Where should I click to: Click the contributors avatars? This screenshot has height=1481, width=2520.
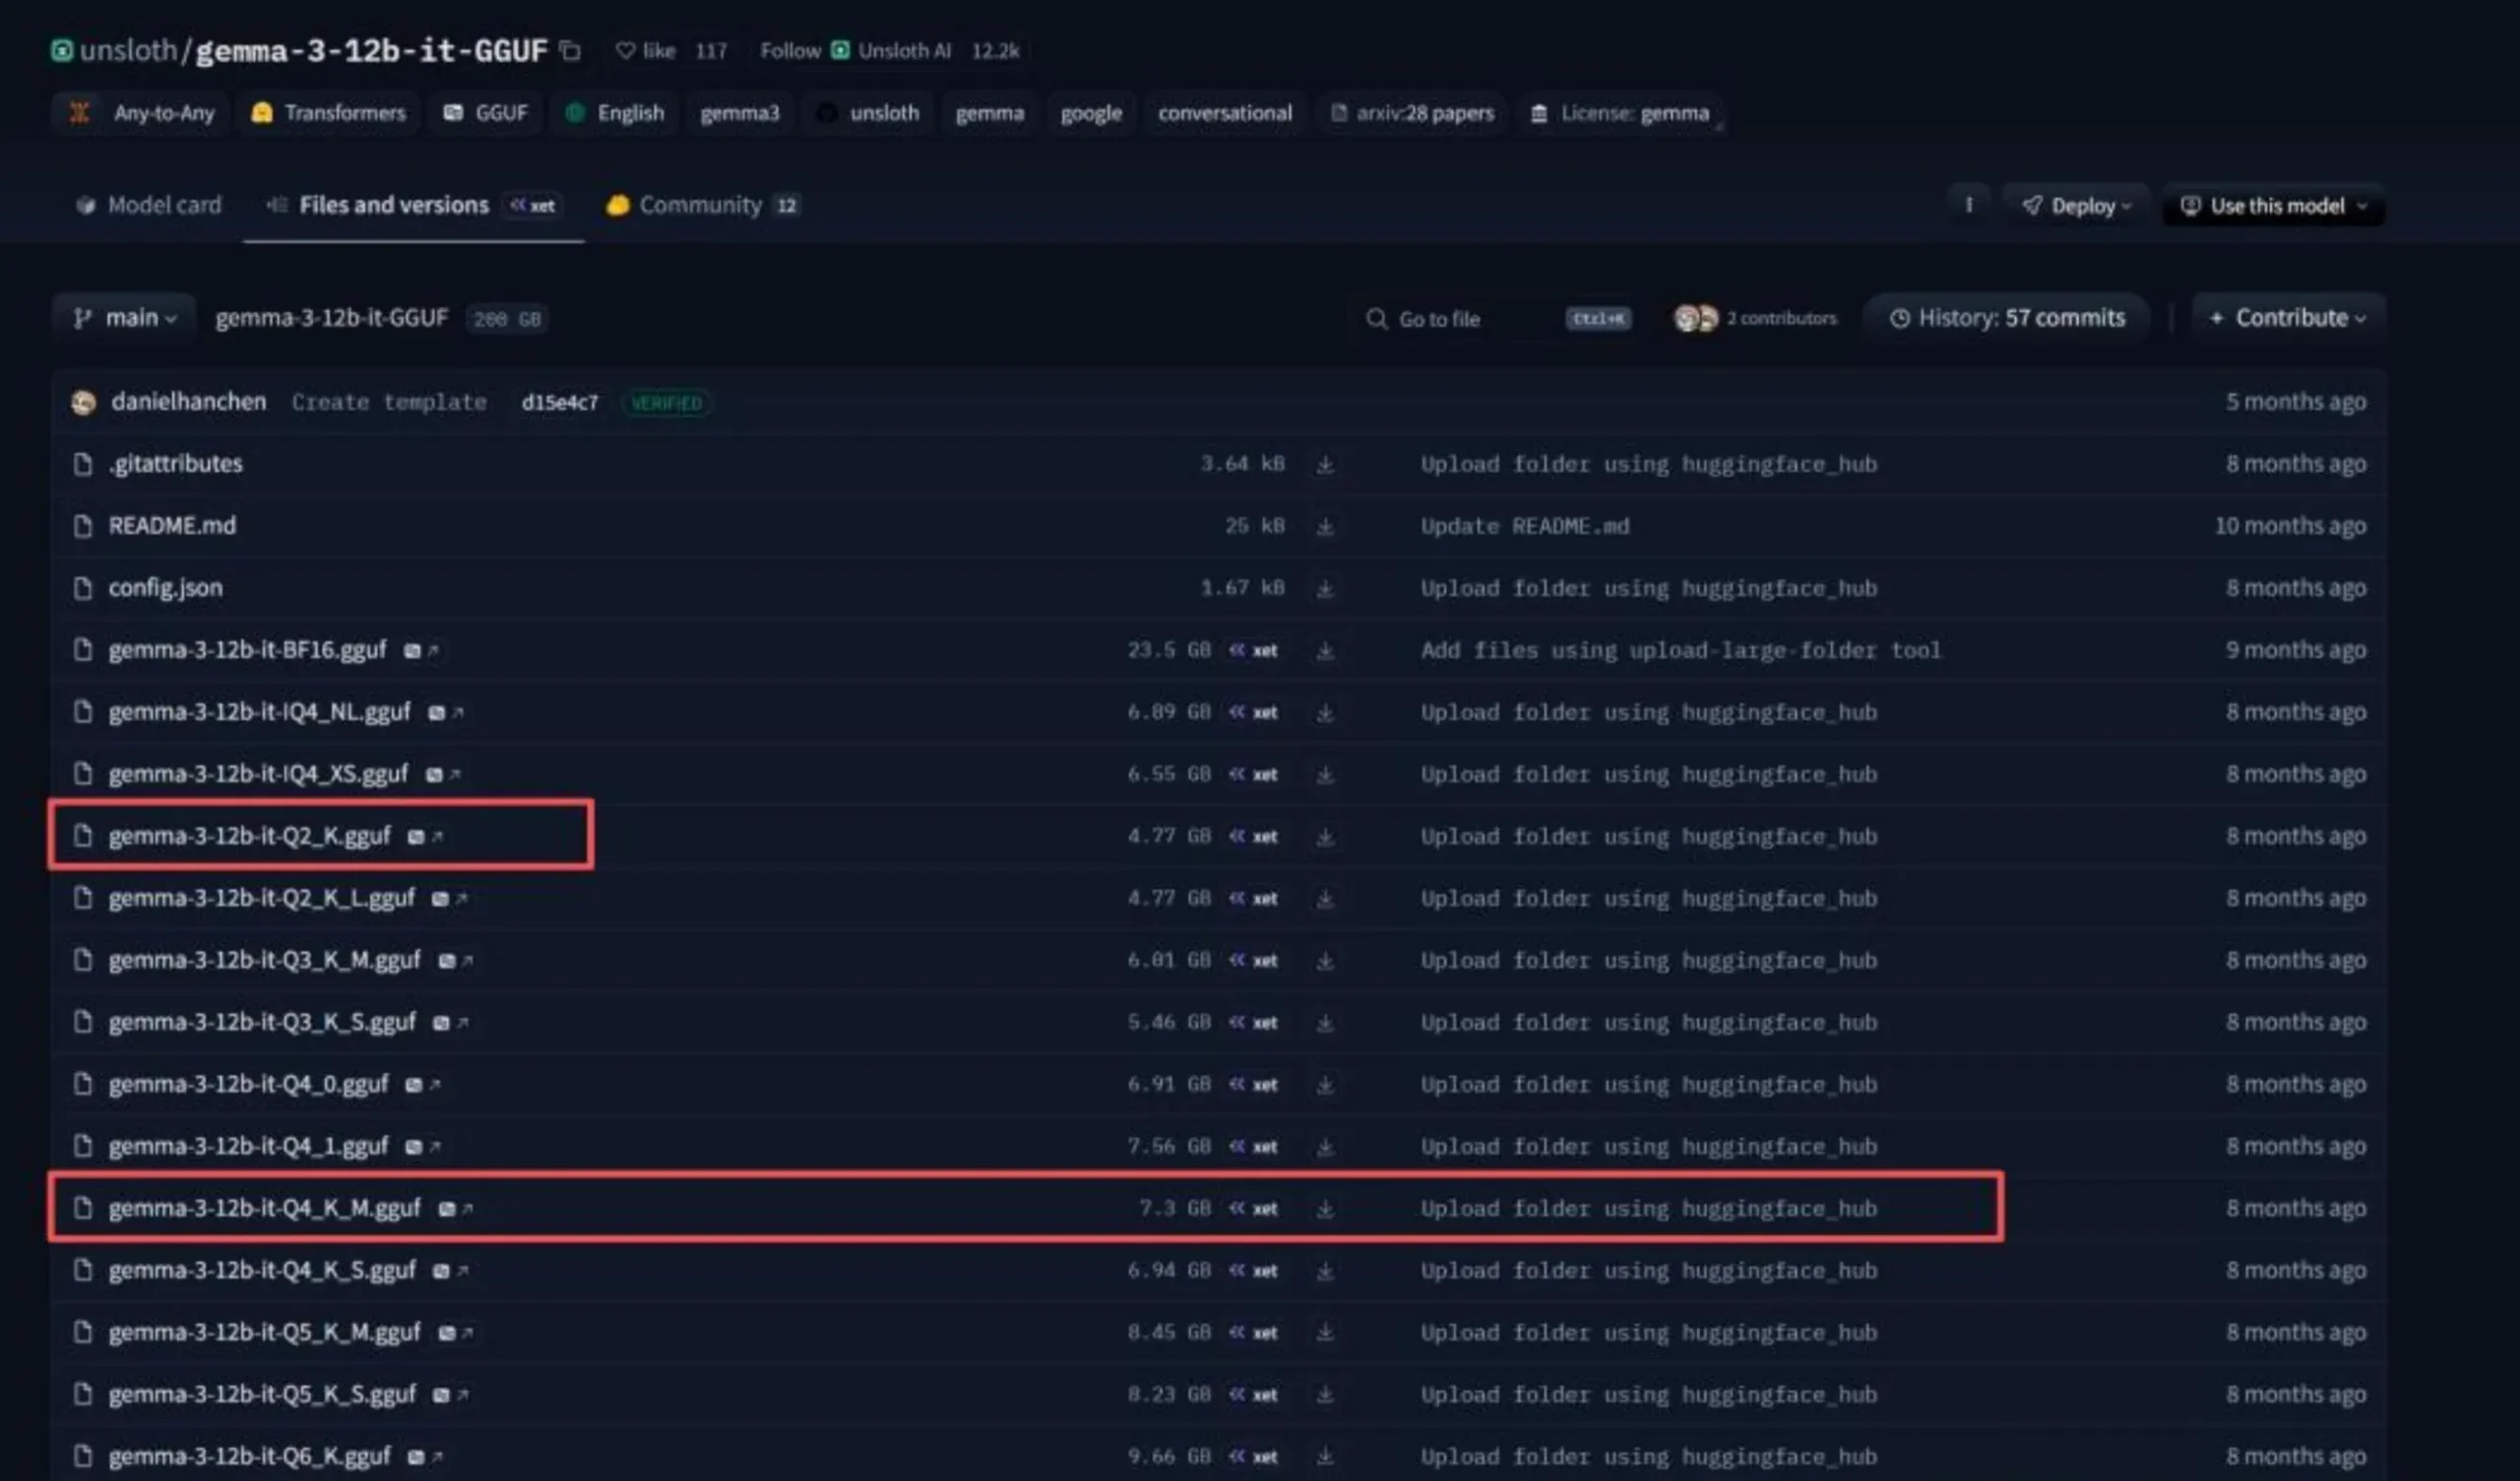click(x=1696, y=318)
